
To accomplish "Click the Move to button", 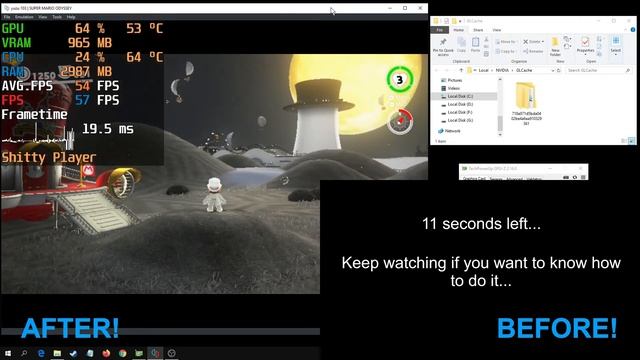I will (505, 42).
